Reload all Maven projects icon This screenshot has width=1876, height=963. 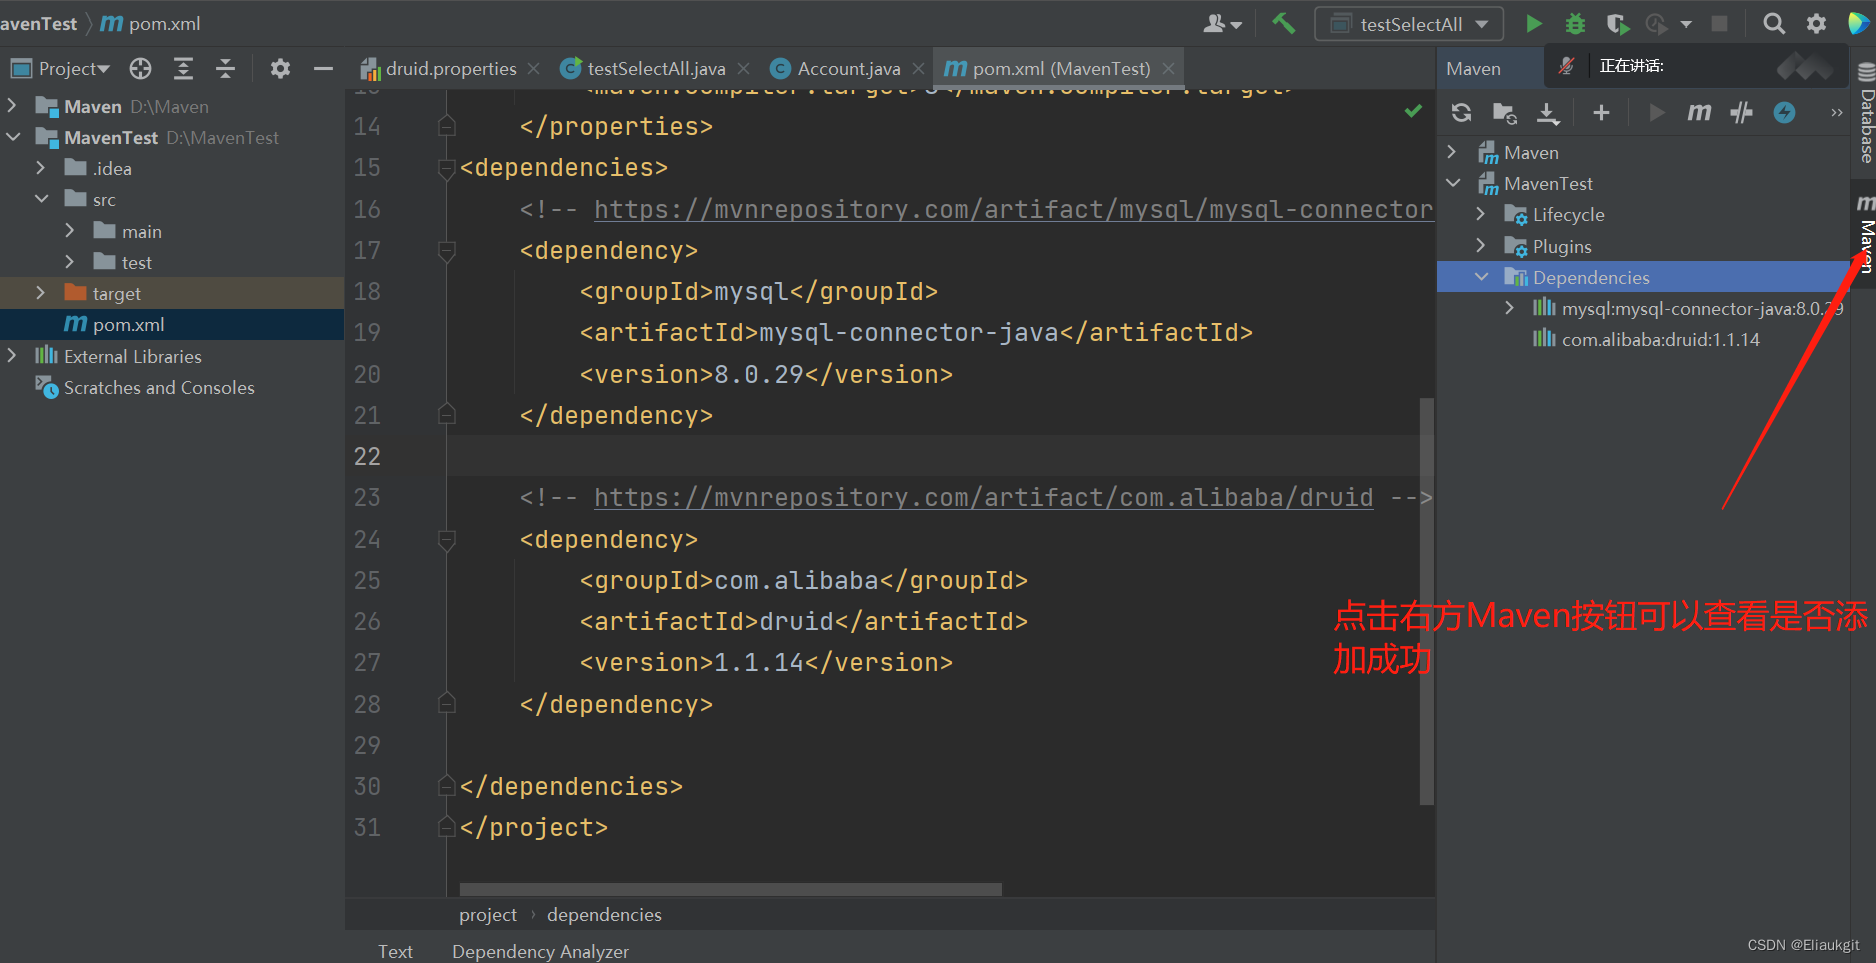tap(1461, 112)
